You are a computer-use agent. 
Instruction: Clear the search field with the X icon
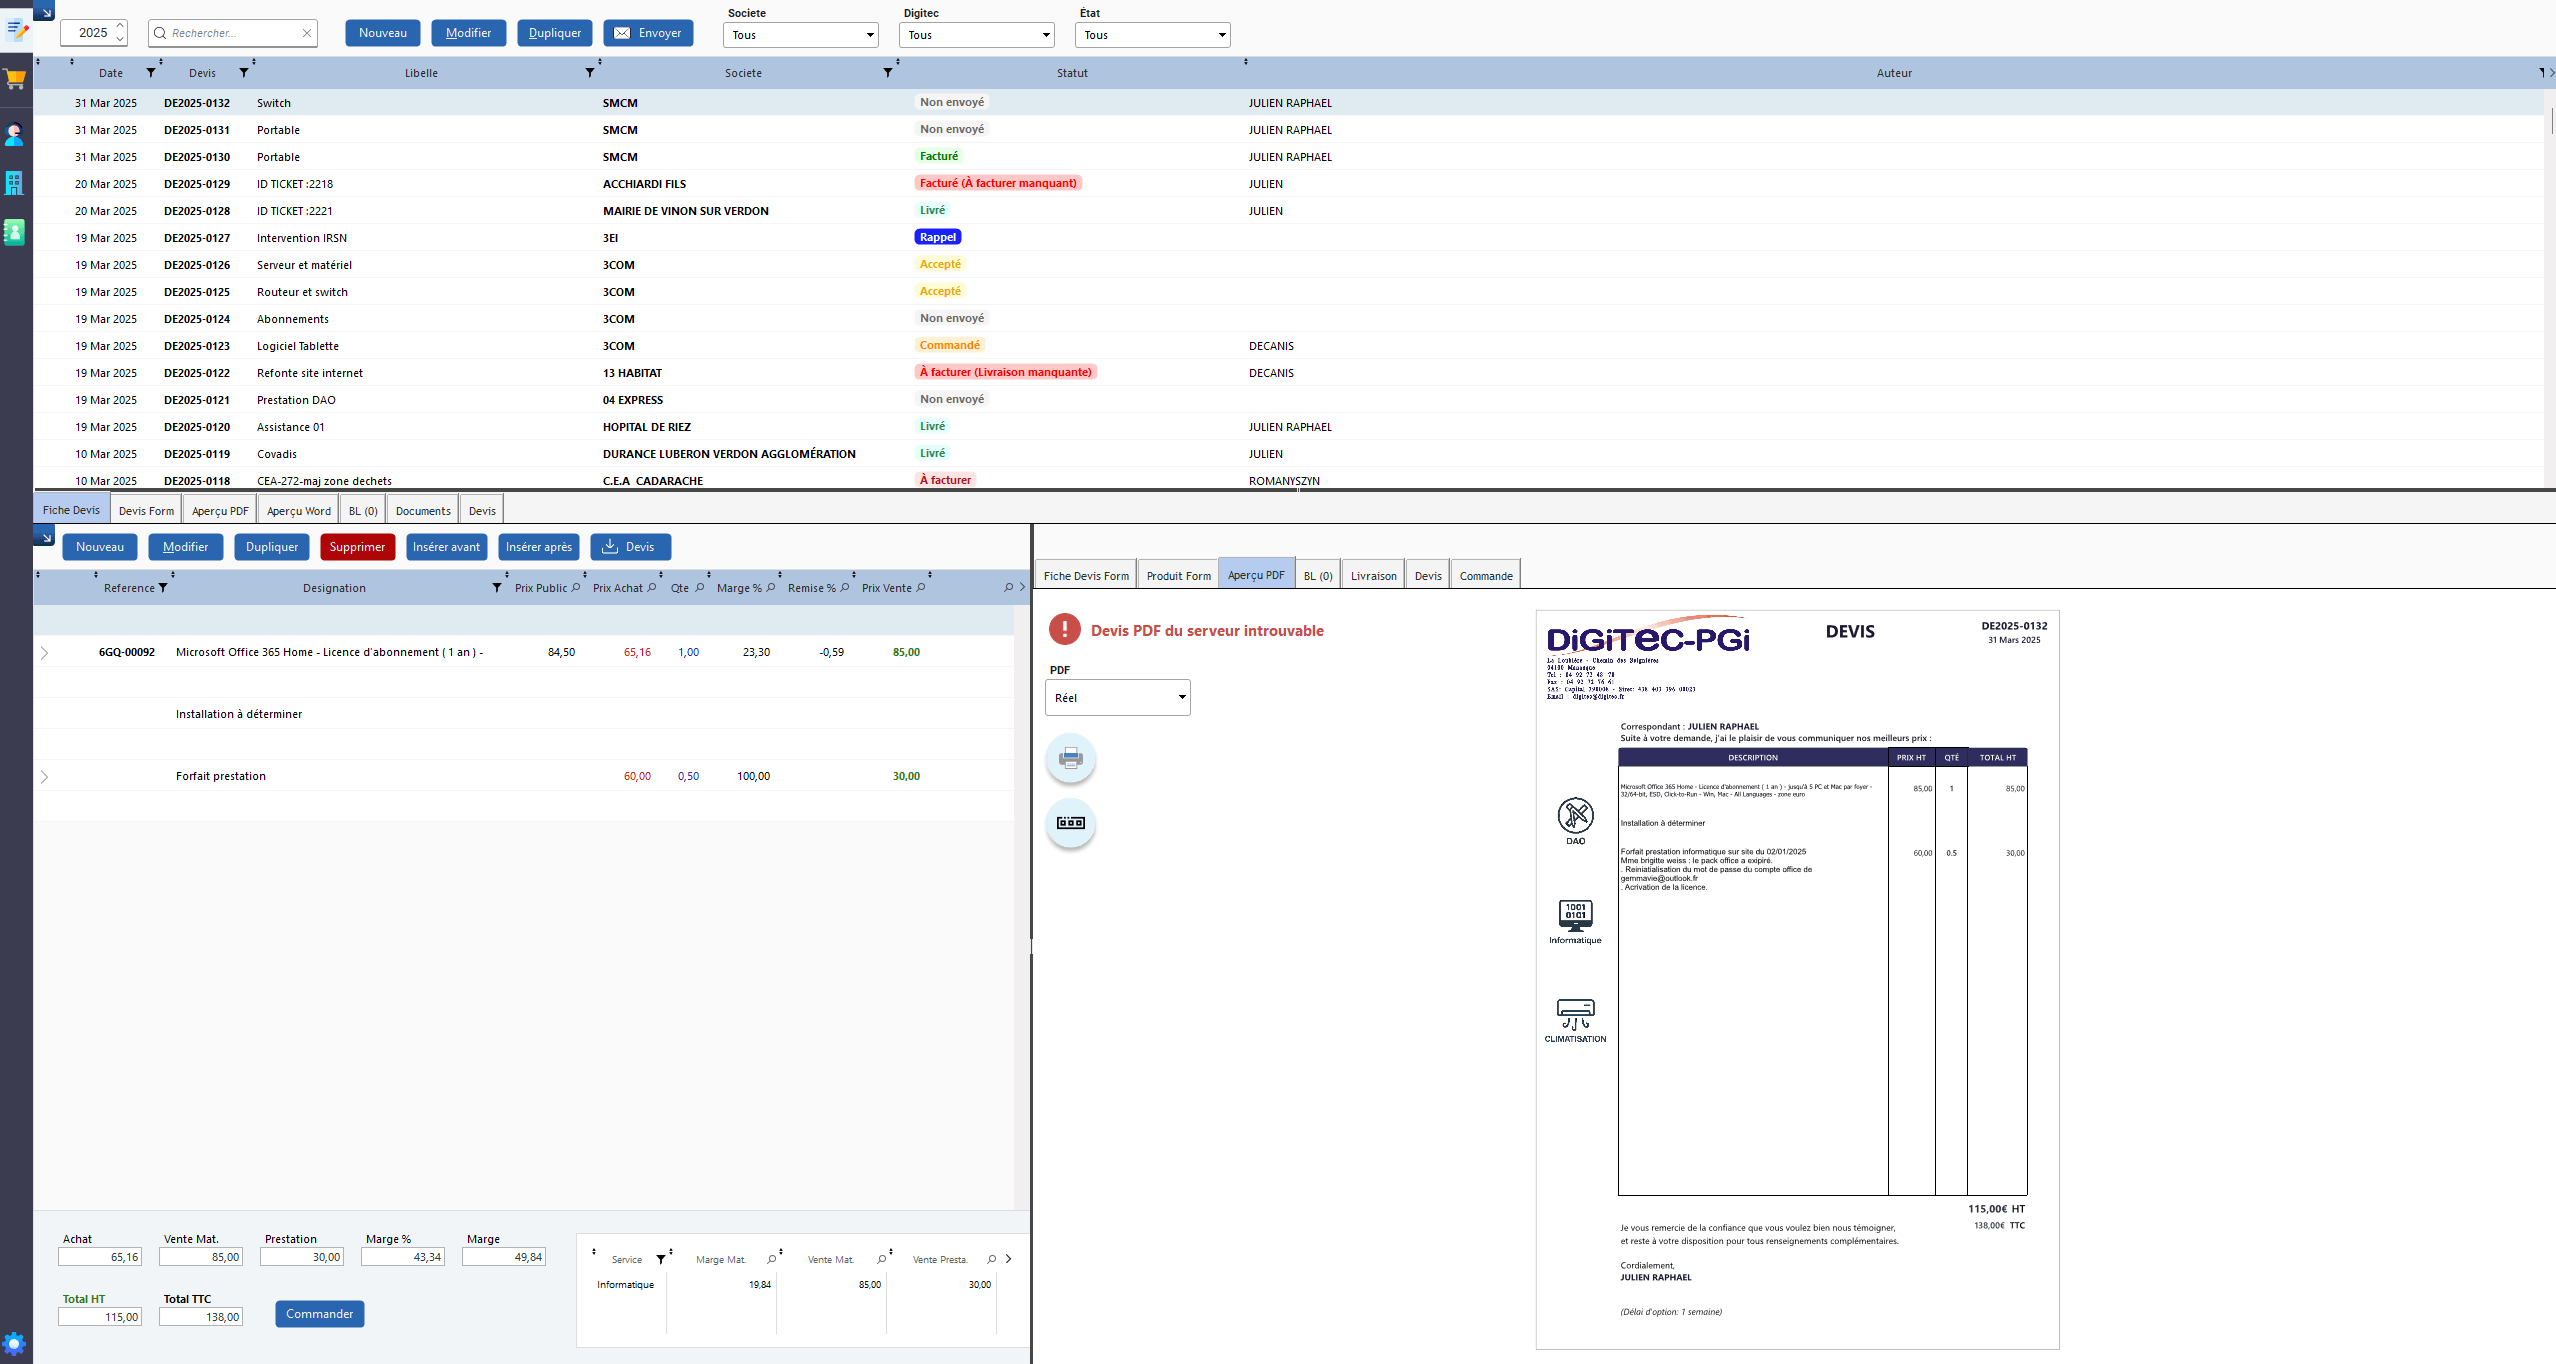pos(306,33)
